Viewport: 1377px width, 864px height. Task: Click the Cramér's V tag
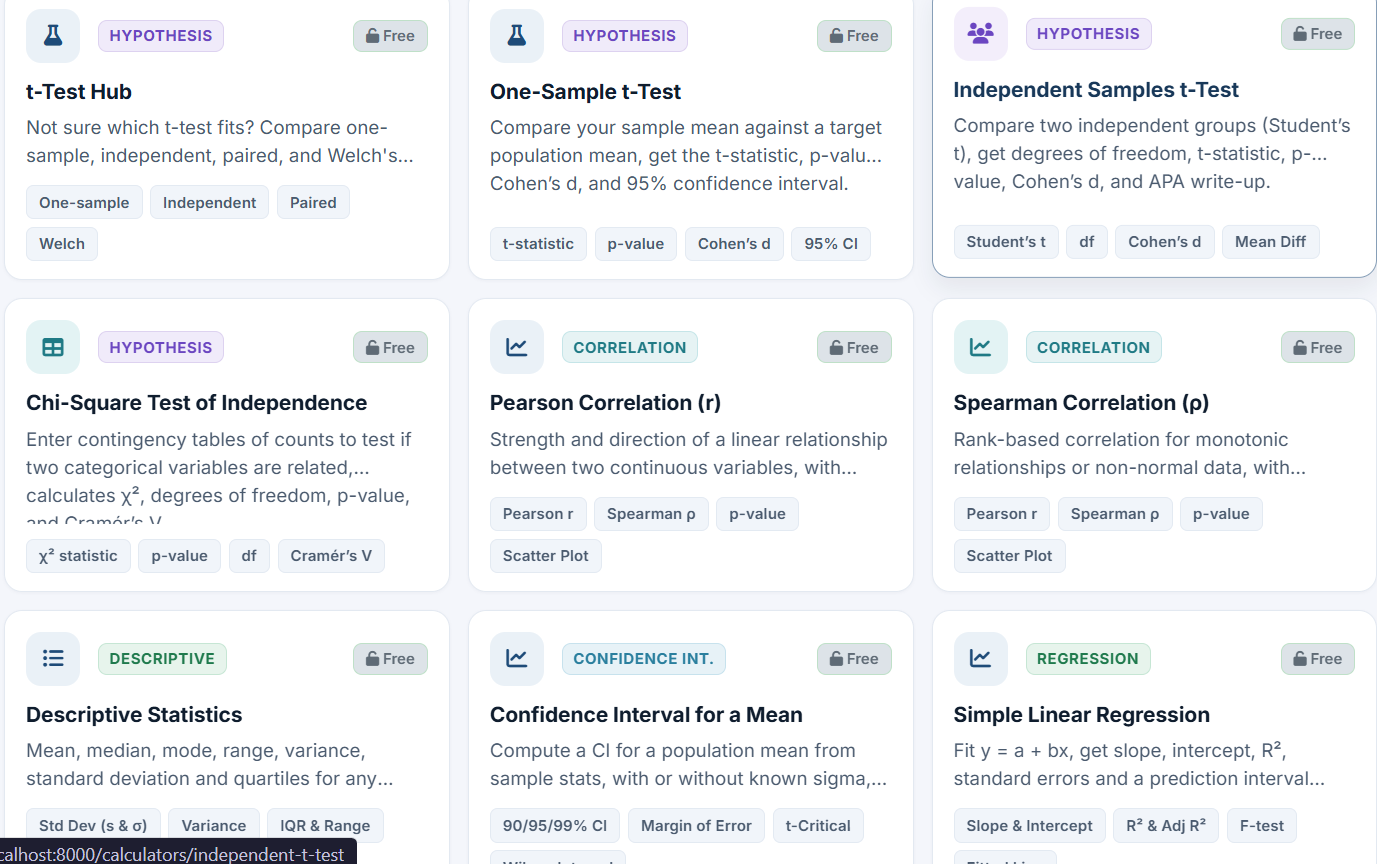point(331,555)
